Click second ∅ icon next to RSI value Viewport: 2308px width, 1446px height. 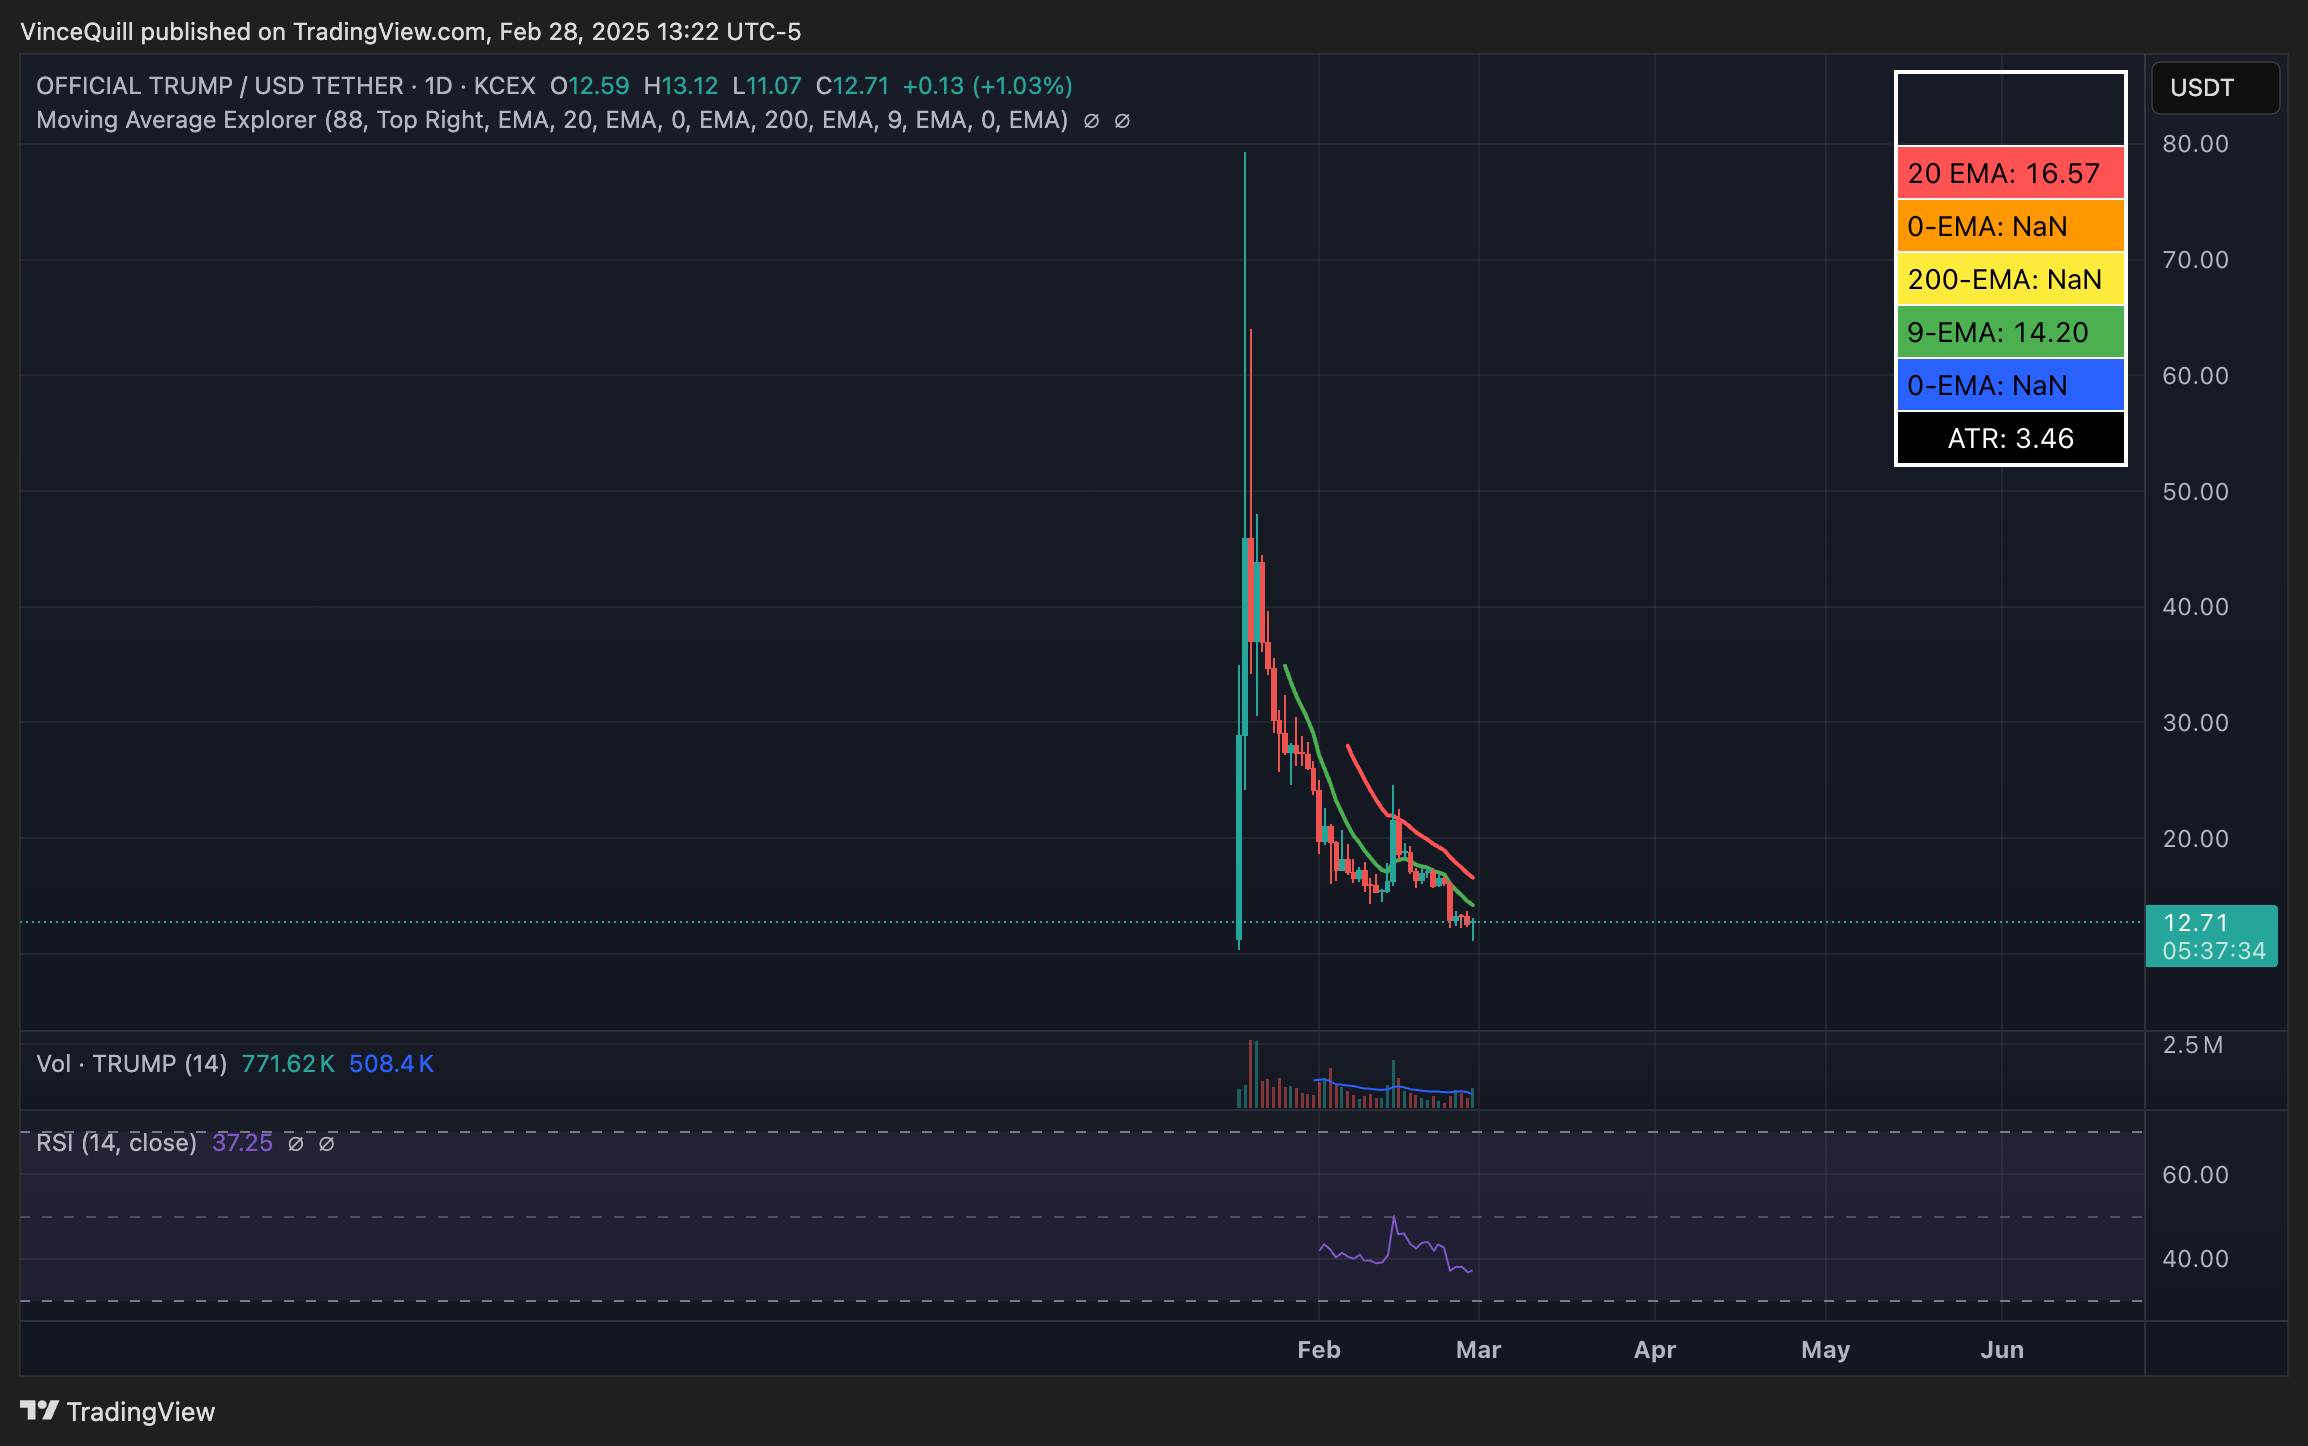[327, 1143]
